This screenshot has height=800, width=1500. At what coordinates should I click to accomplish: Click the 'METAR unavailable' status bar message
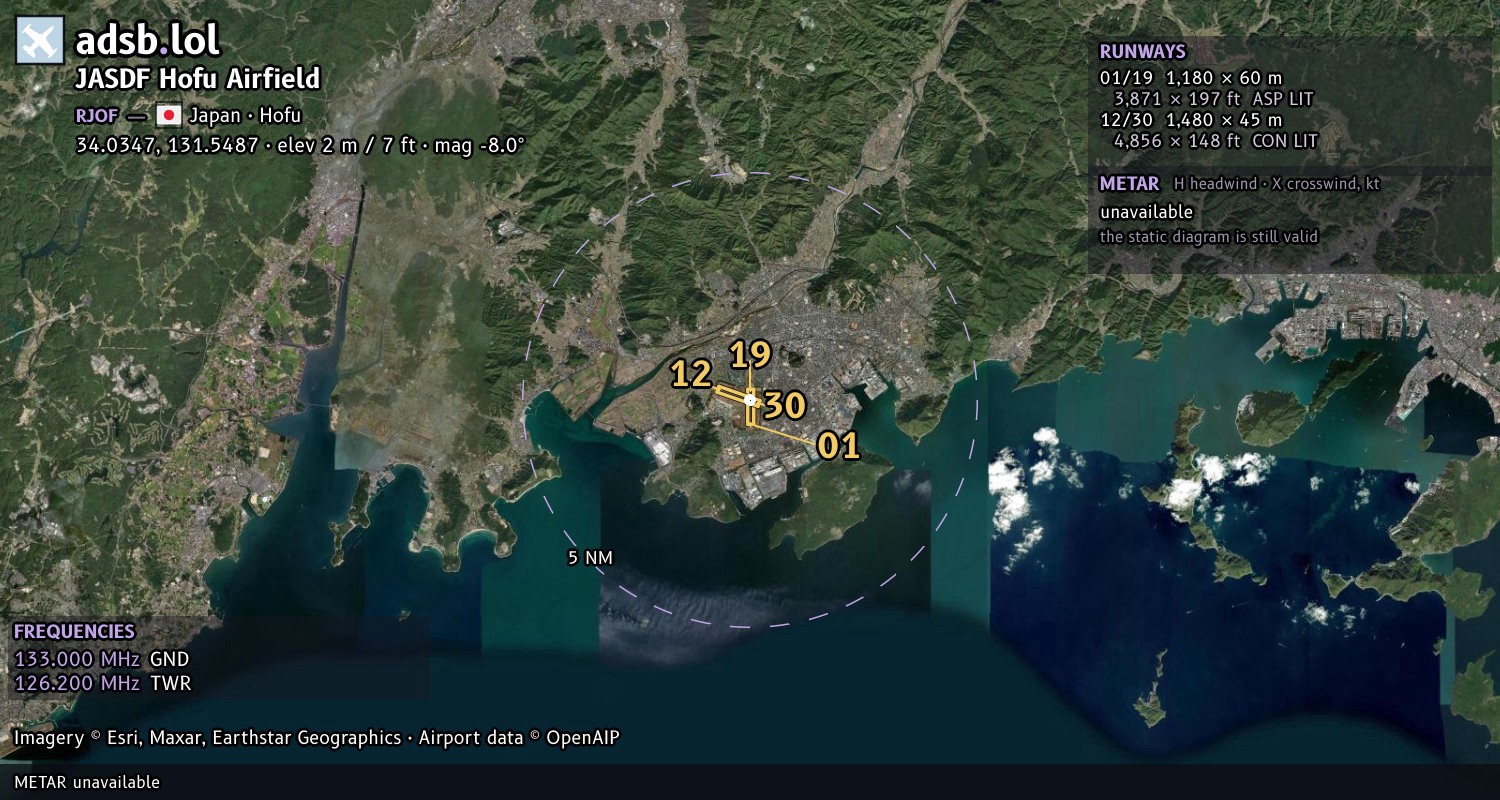point(87,782)
